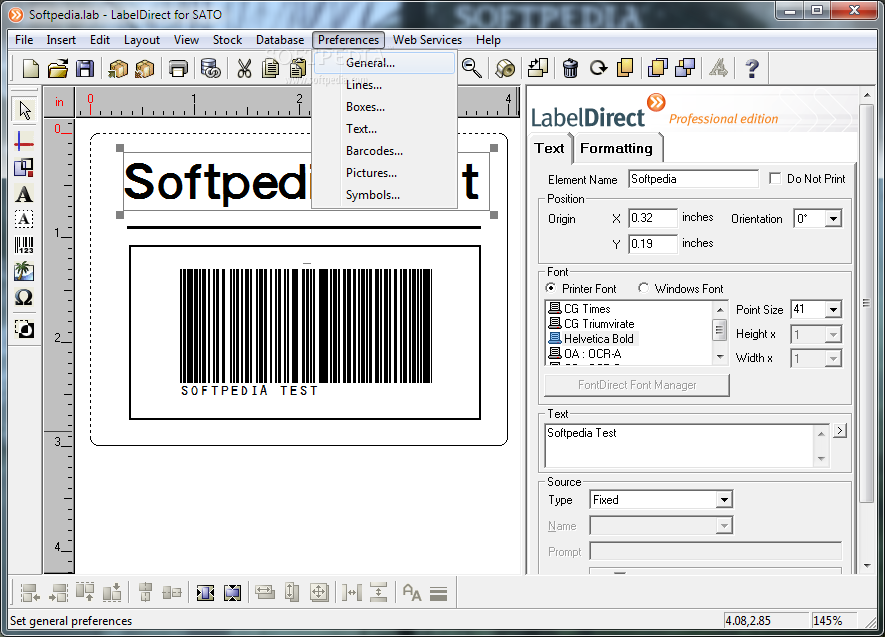
Task: Select the Line drawing tool
Action: click(x=24, y=141)
